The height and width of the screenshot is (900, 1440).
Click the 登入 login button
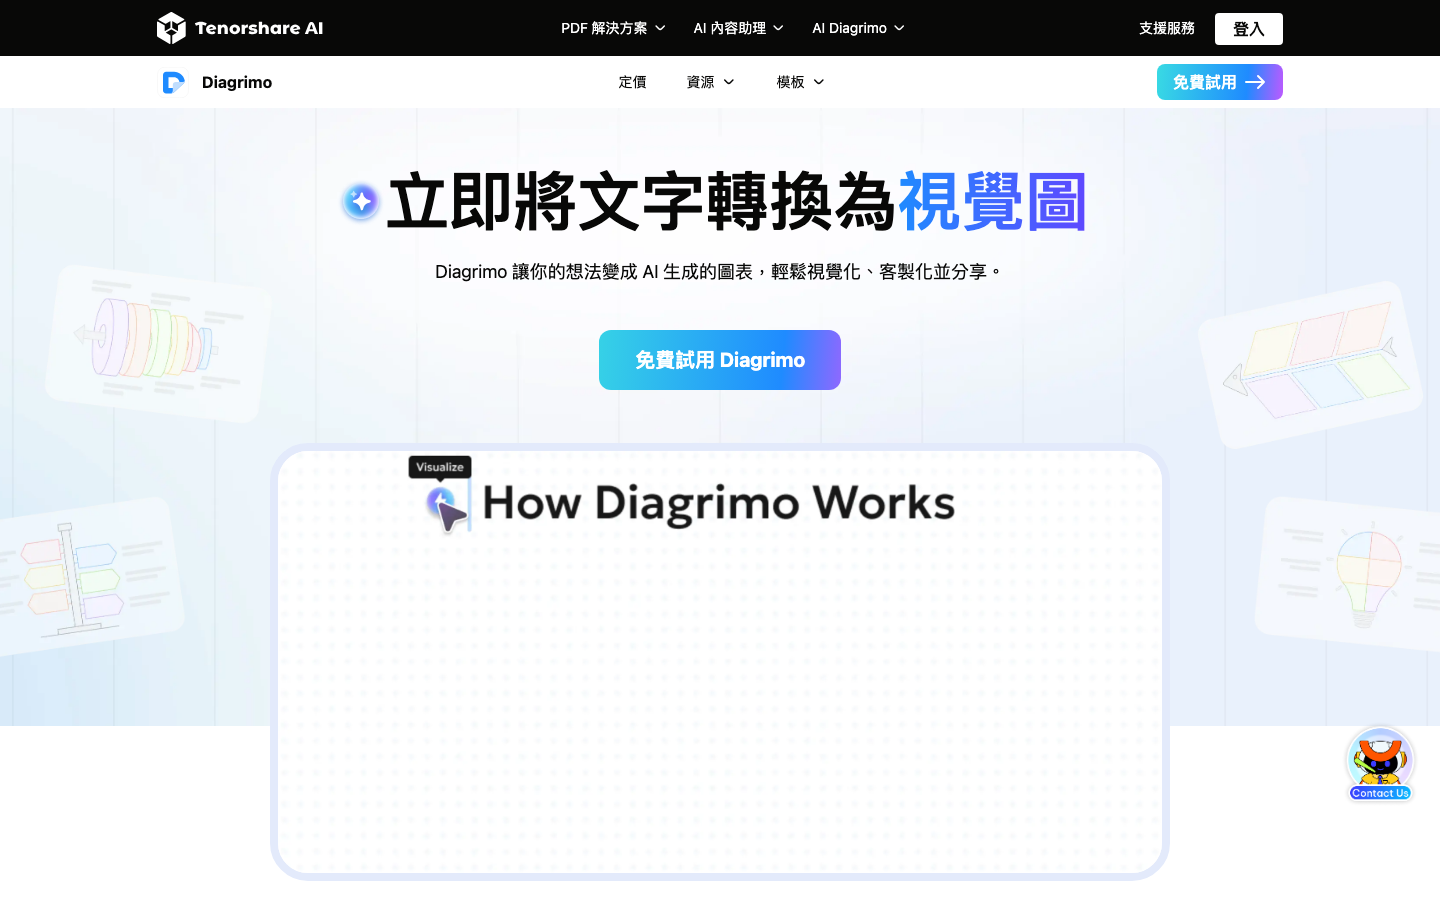pos(1248,29)
